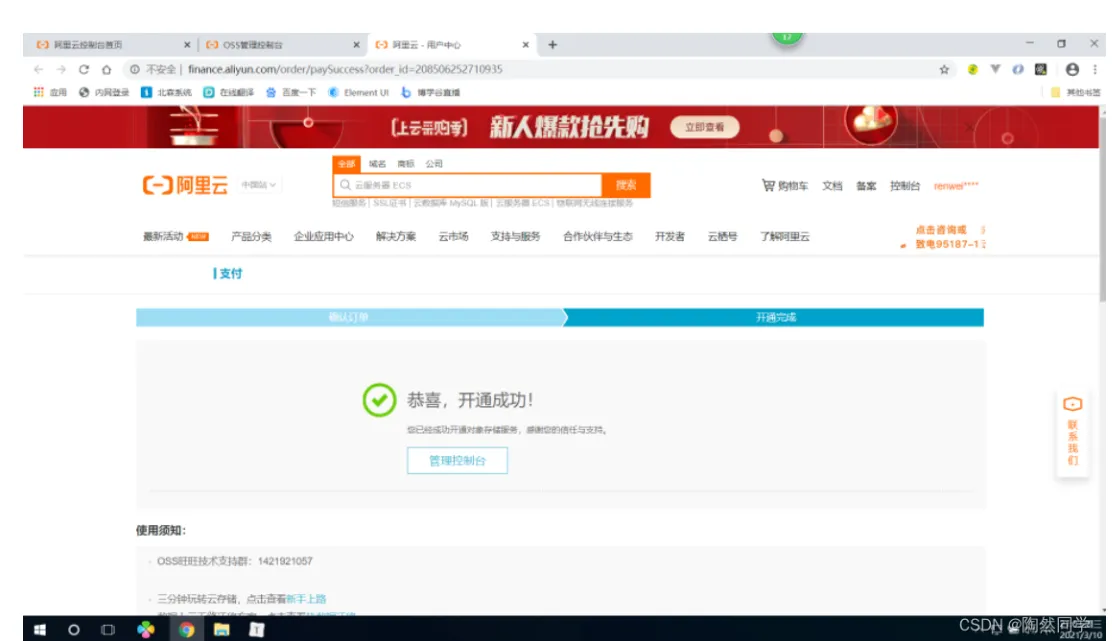The width and height of the screenshot is (1112, 641).
Task: Open the Windows Start menu
Action: click(x=40, y=629)
